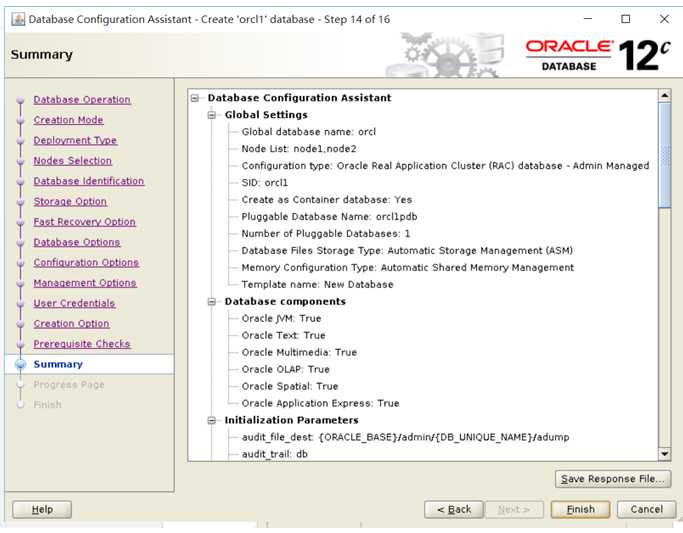The height and width of the screenshot is (533, 683).
Task: Select the 'Oracle Text: True' row
Action: (284, 336)
